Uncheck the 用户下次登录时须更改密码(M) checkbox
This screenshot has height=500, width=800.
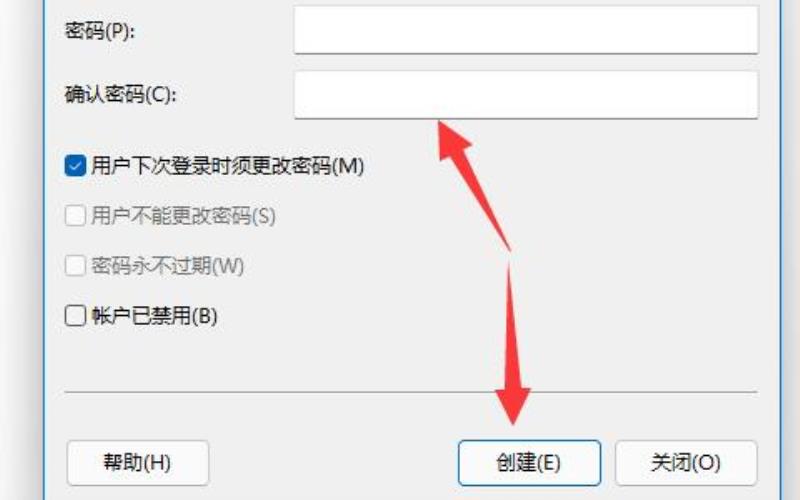click(75, 166)
